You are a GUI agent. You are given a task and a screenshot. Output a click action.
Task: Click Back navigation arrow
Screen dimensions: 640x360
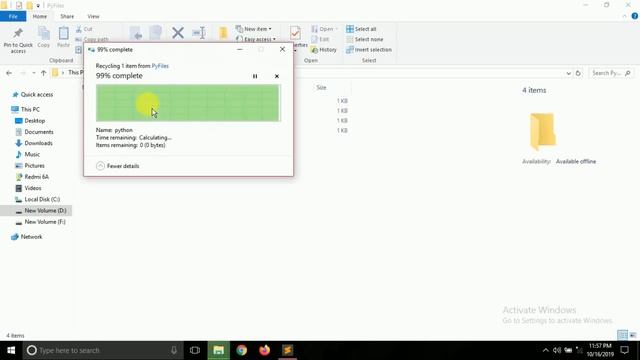(9, 73)
